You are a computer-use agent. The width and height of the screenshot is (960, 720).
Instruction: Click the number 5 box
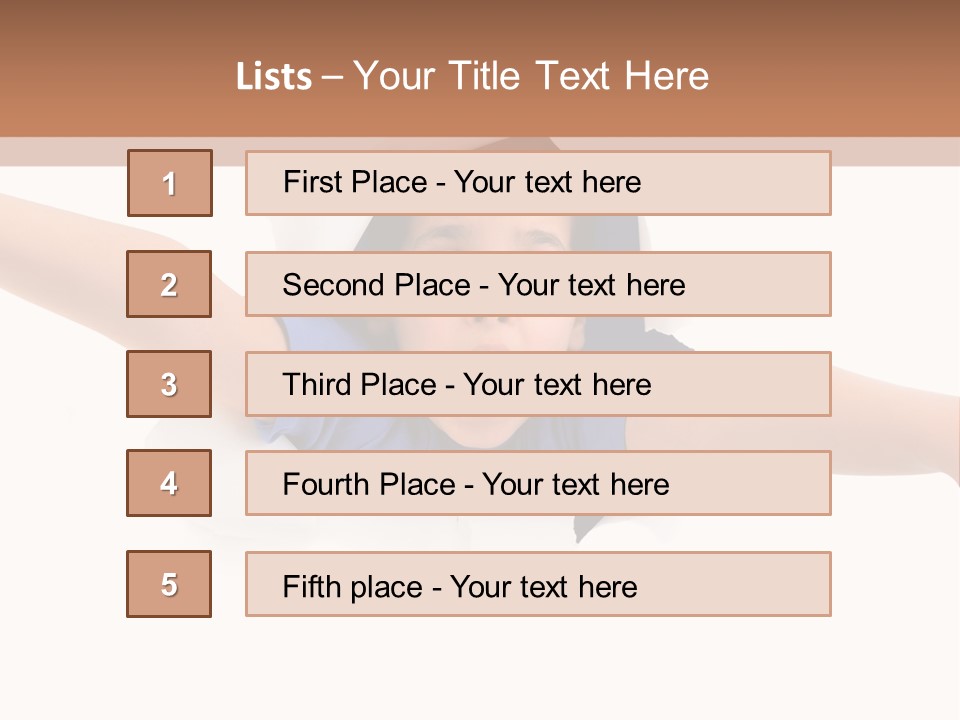tap(169, 584)
